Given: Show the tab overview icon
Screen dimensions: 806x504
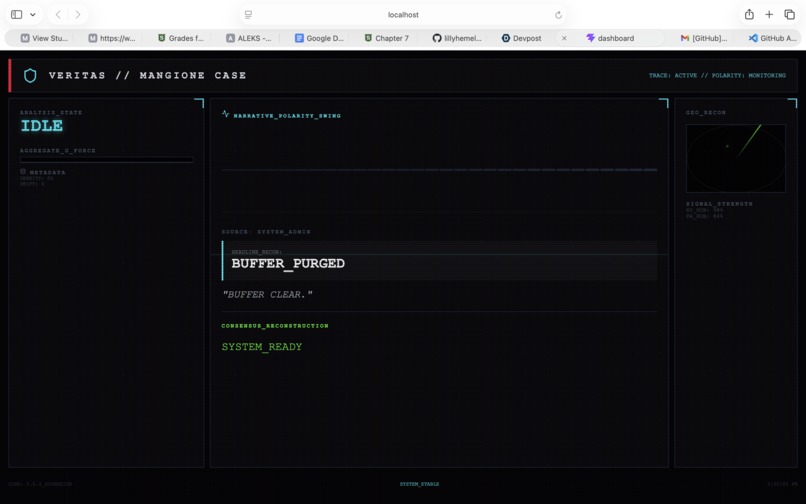Looking at the screenshot, I should [790, 14].
